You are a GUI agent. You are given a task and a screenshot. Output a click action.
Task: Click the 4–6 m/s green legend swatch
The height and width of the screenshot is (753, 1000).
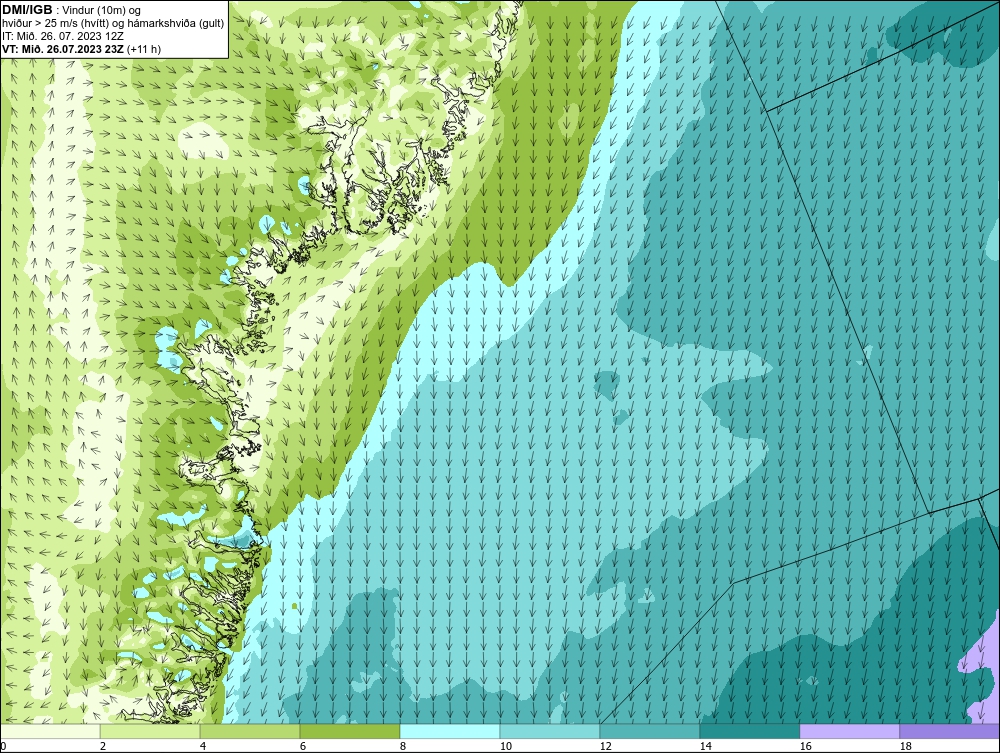click(250, 731)
